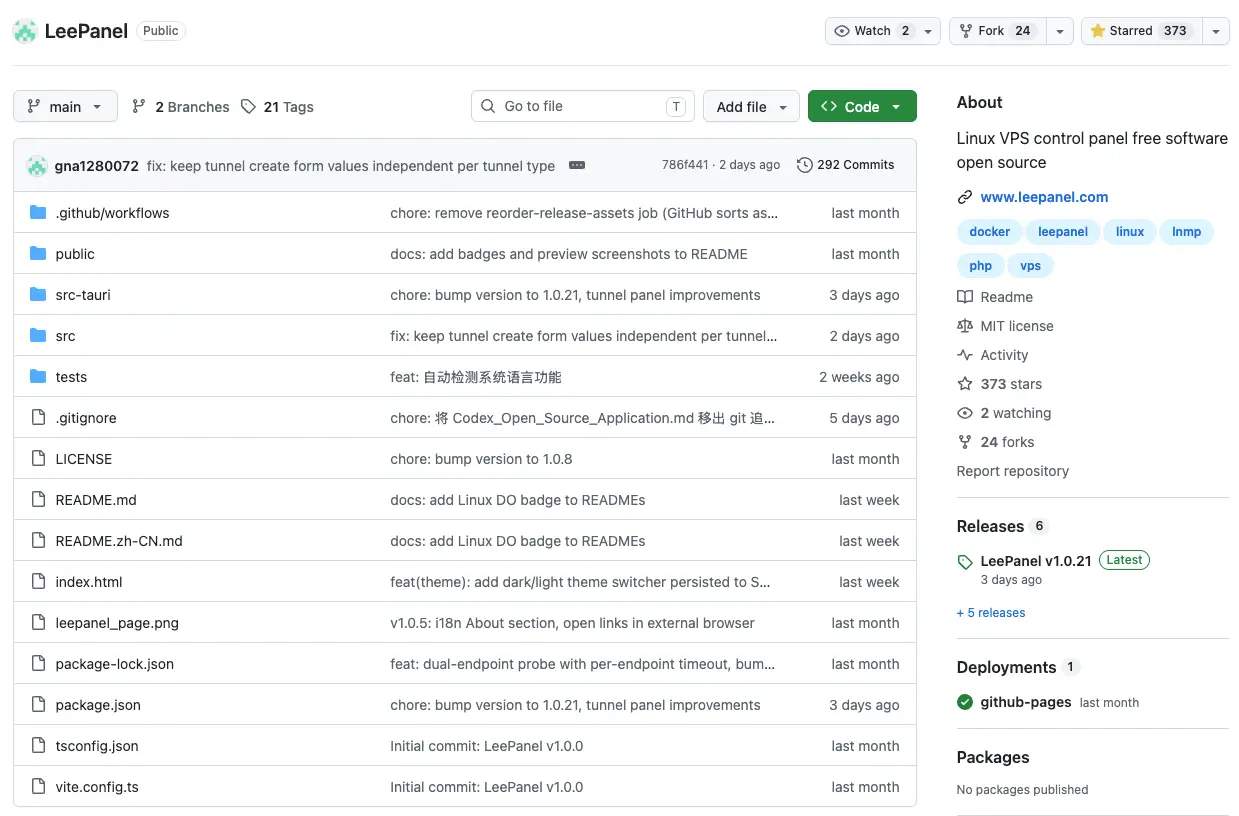Open the main branch selector dropdown
1239x816 pixels.
click(x=65, y=106)
